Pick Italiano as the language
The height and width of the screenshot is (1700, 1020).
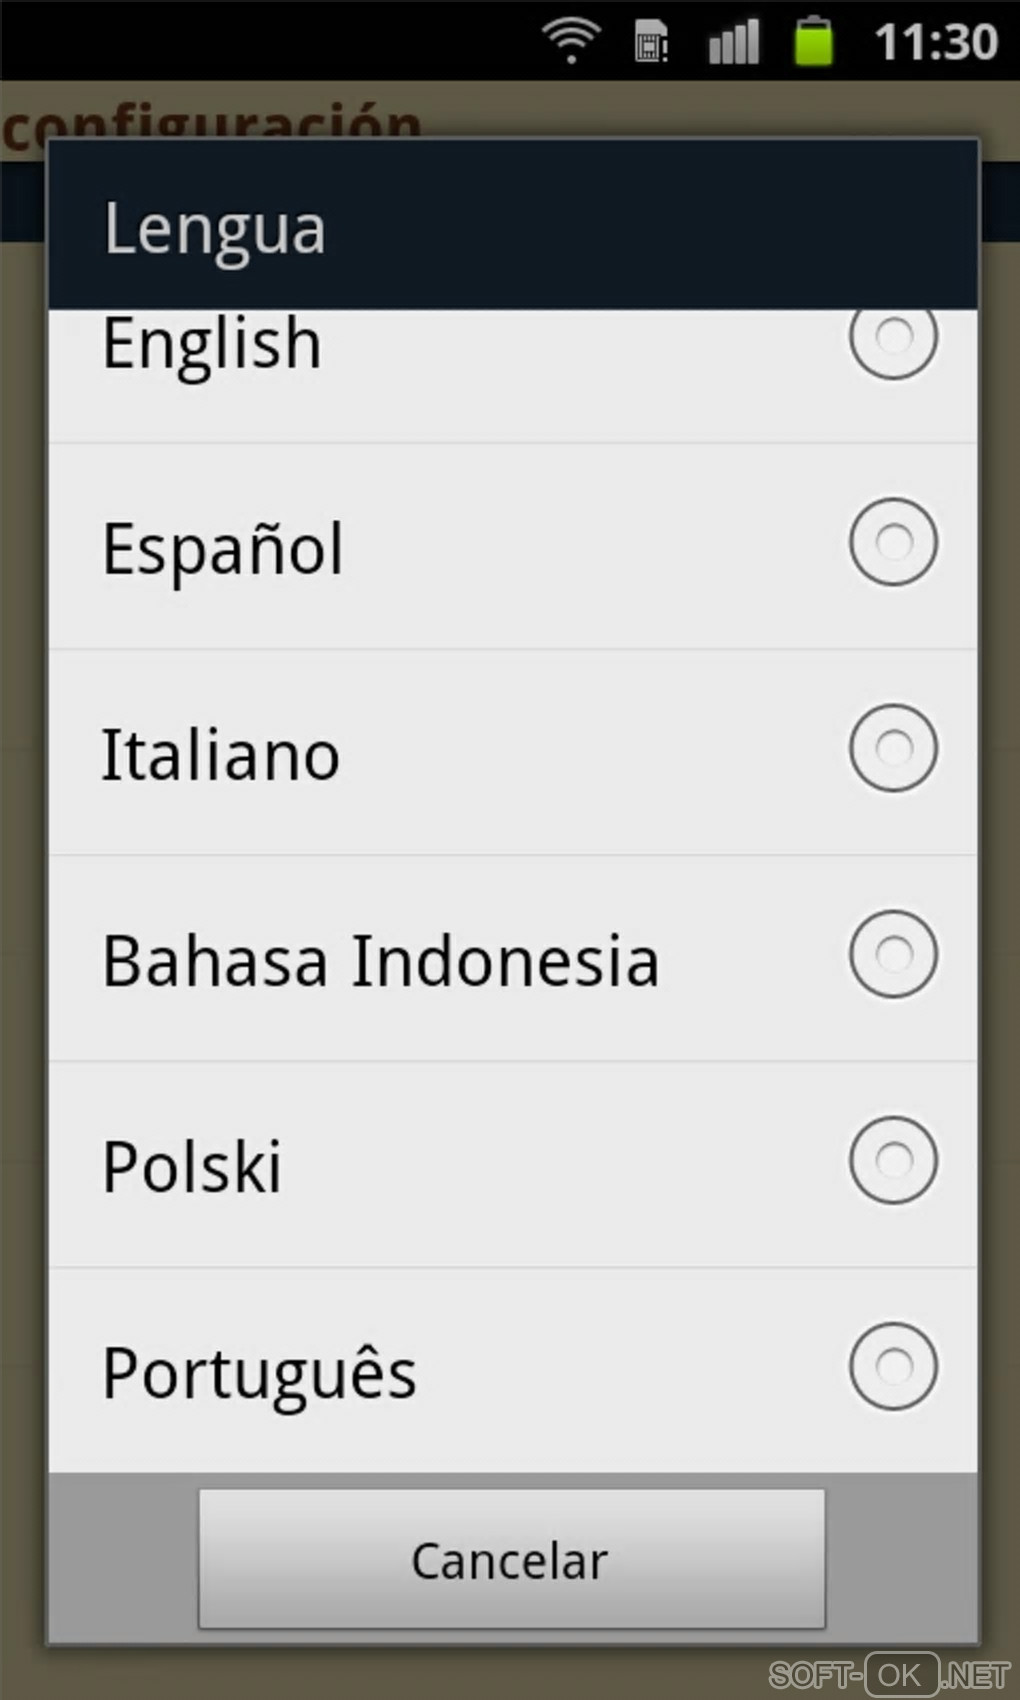221,755
